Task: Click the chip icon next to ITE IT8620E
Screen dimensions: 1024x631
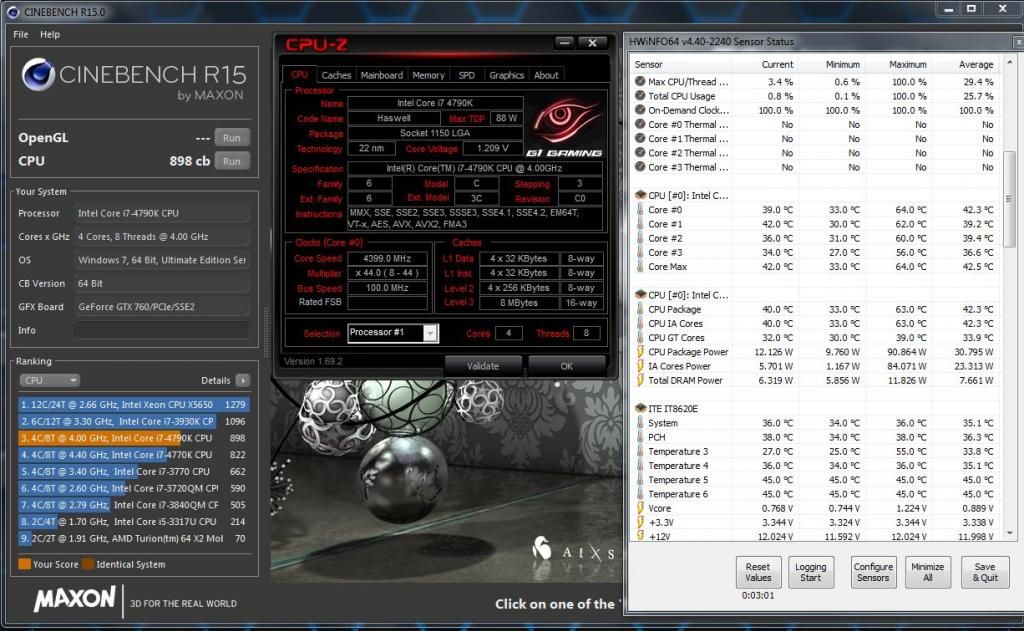Action: coord(639,408)
